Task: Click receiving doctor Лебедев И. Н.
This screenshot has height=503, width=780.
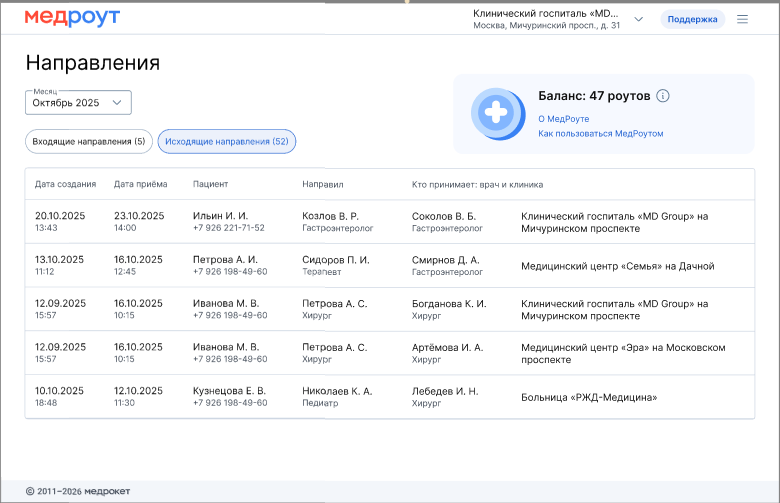Action: [x=445, y=392]
